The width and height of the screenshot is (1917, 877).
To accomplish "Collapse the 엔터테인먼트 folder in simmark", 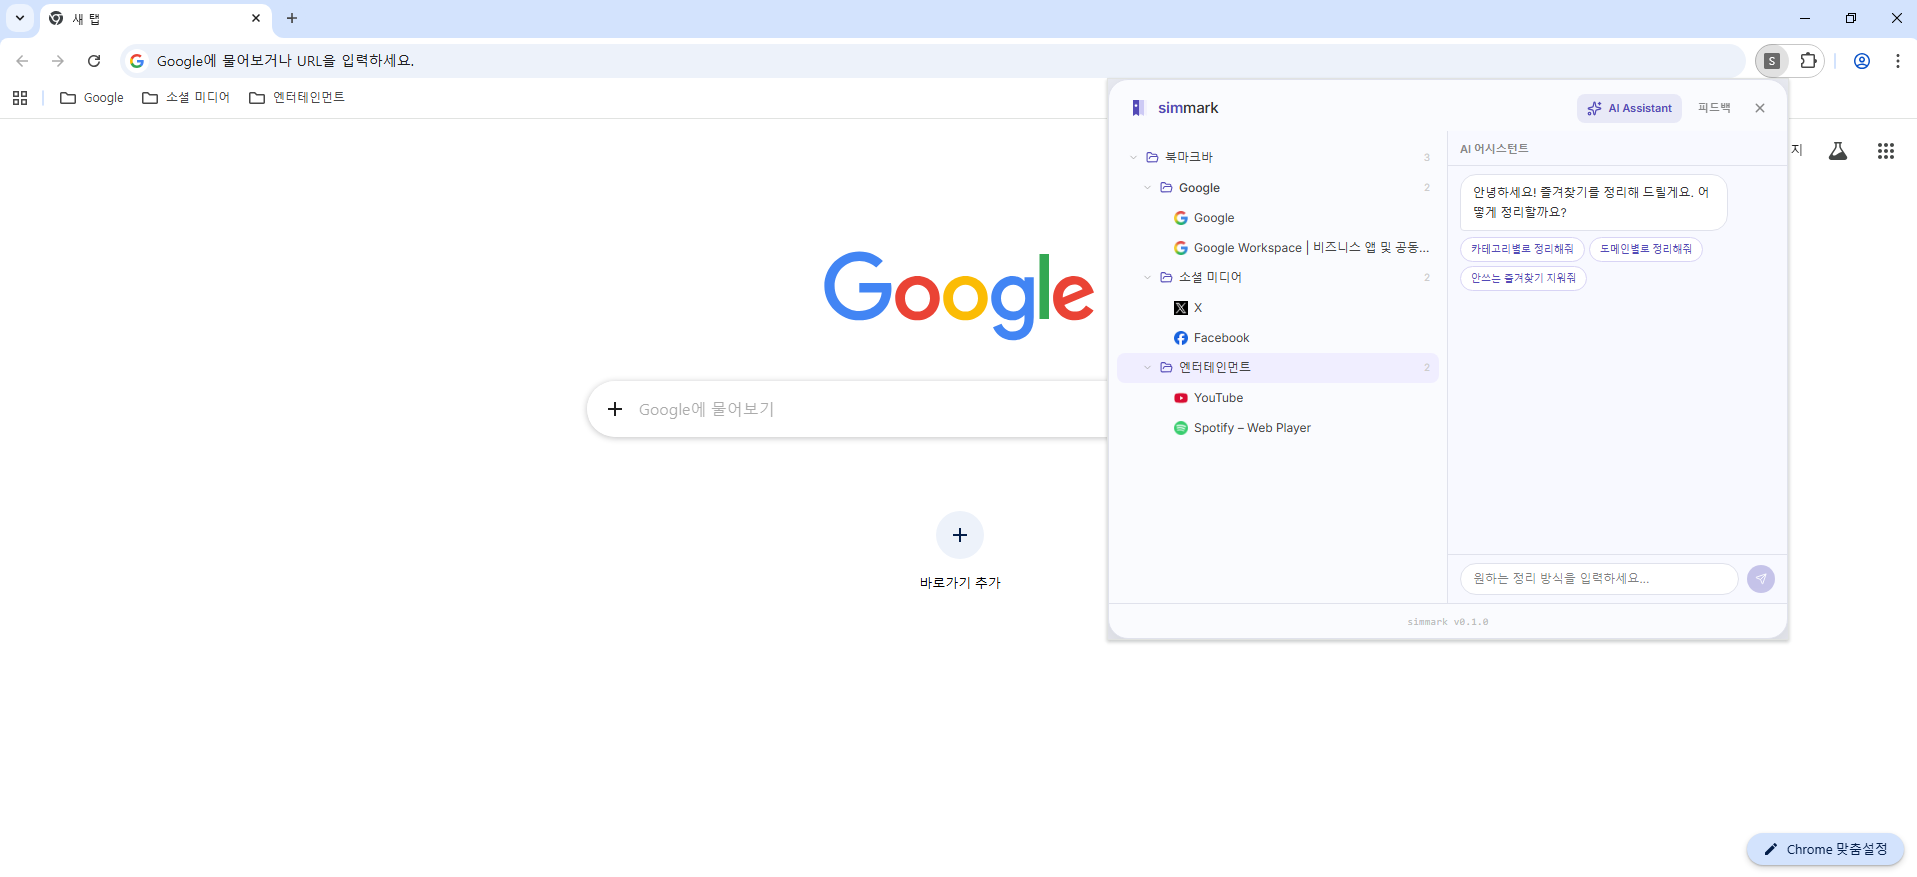I will tap(1147, 367).
